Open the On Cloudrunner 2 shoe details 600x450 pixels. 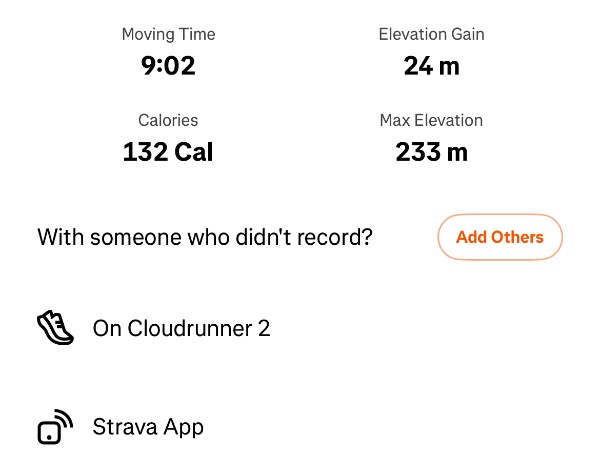click(x=181, y=328)
